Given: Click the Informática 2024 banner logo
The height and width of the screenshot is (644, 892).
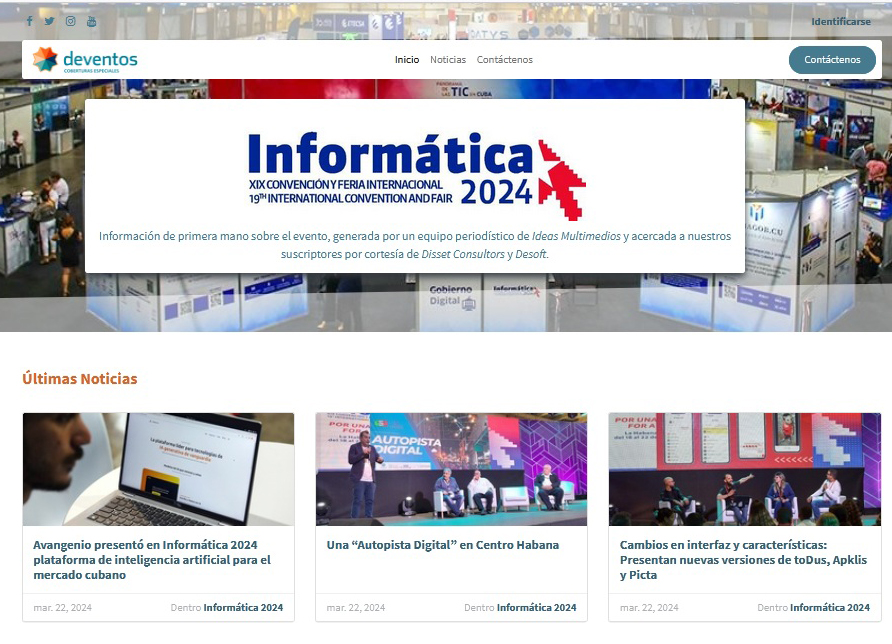Looking at the screenshot, I should [x=417, y=176].
